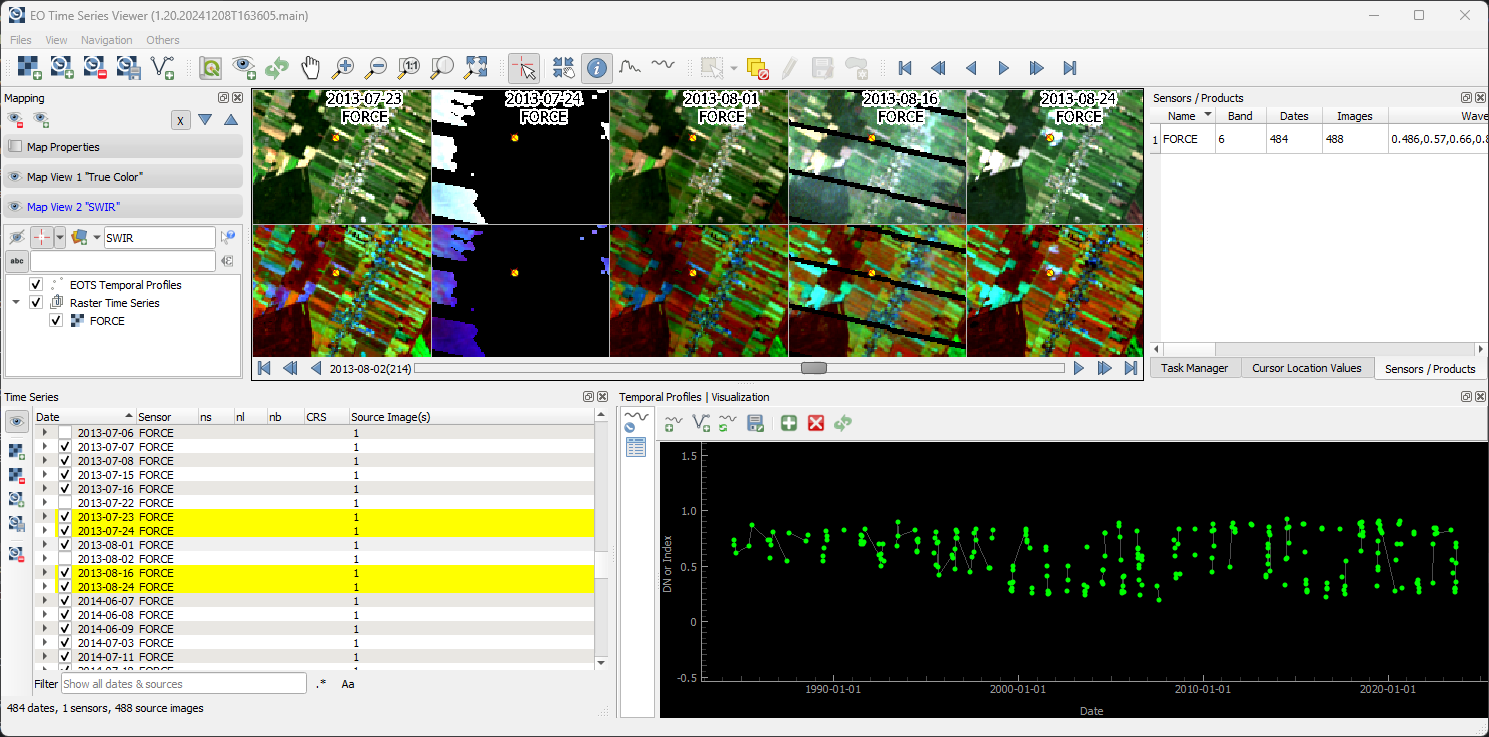This screenshot has height=737, width=1489.
Task: Jump to the last observation in toolbar
Action: [1070, 68]
